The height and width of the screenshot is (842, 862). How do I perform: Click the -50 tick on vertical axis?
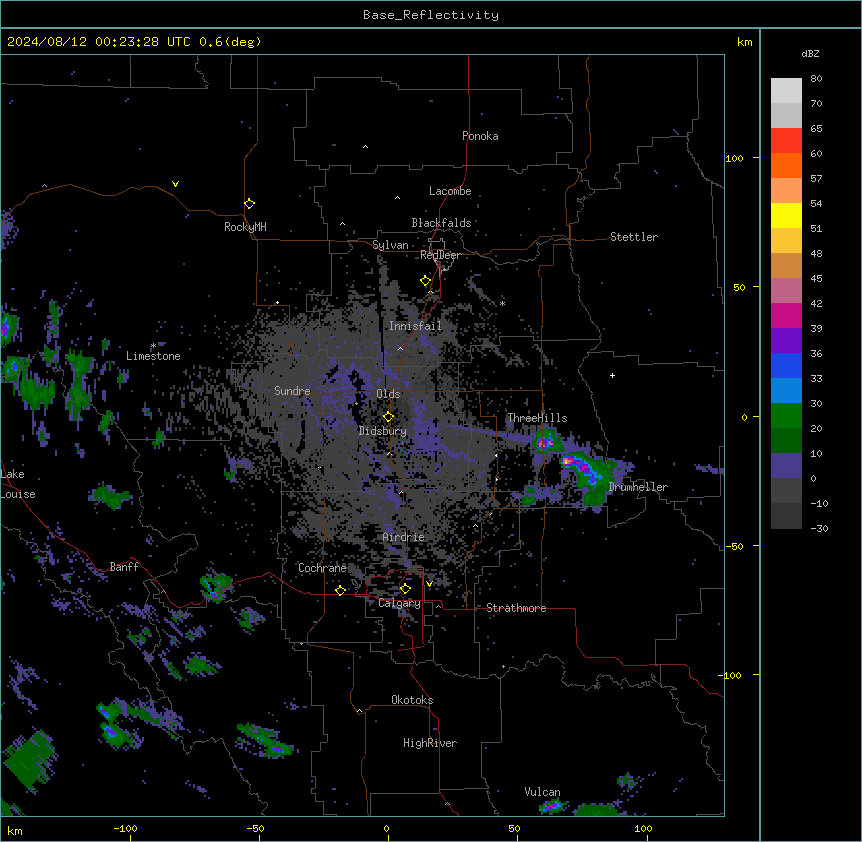734,546
